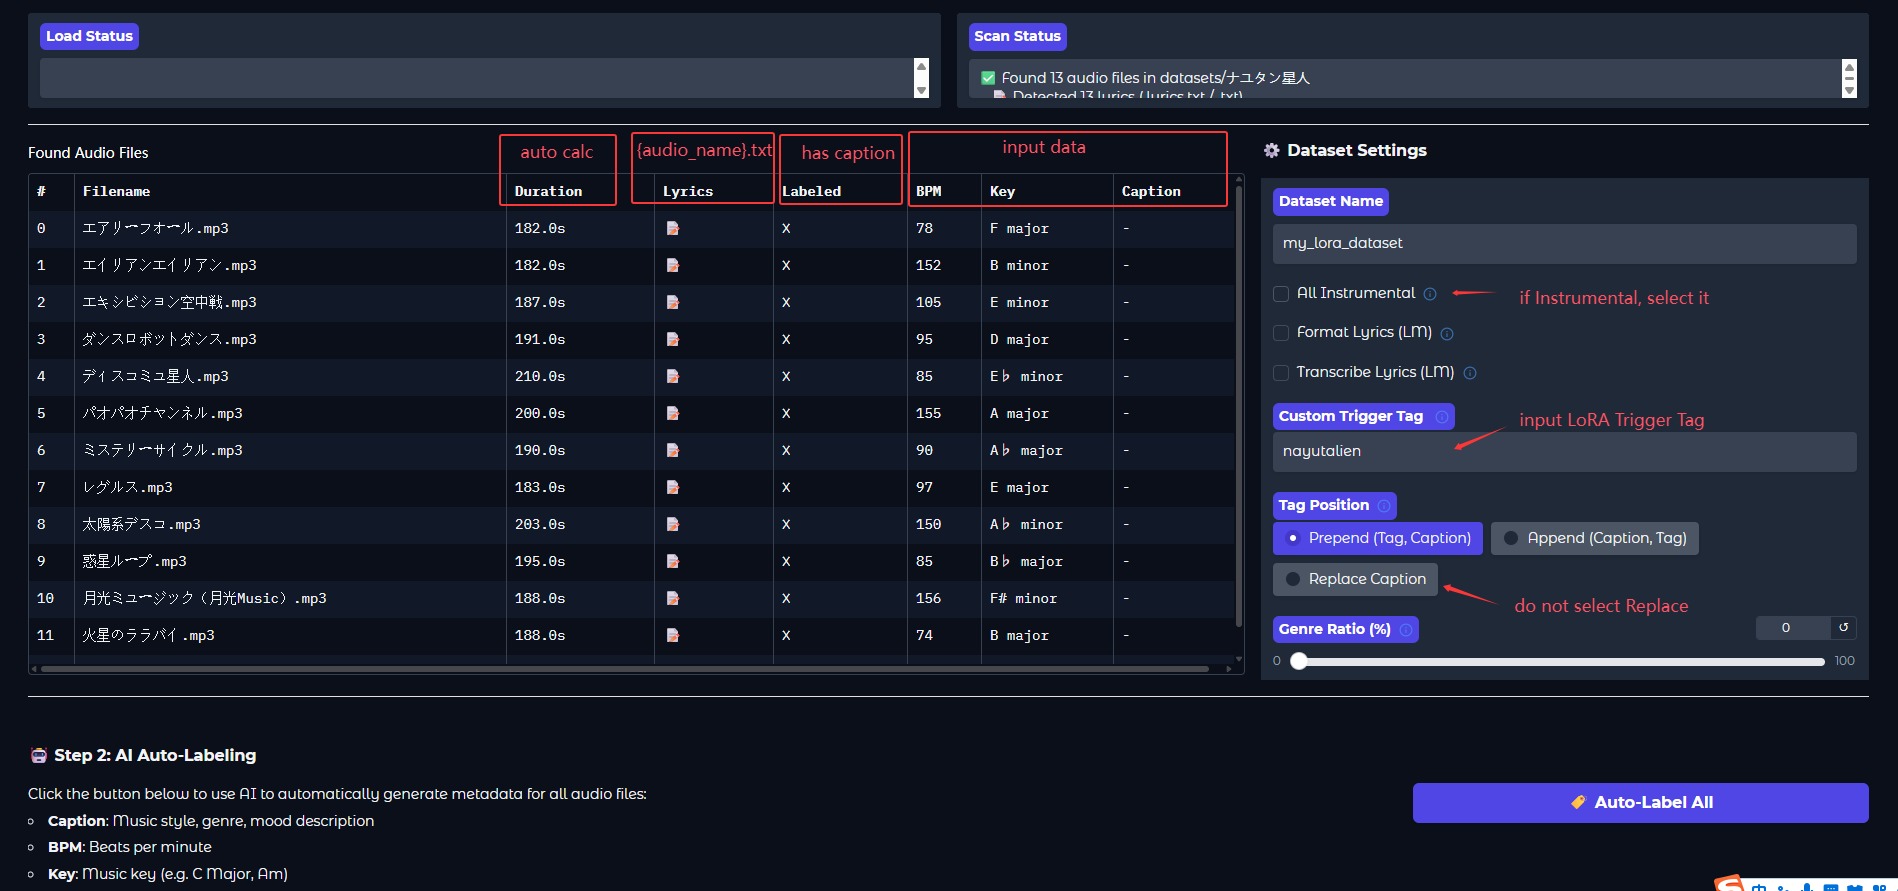Open lyrics file icon for レグルス.mp3
Viewport: 1898px width, 891px height.
673,488
